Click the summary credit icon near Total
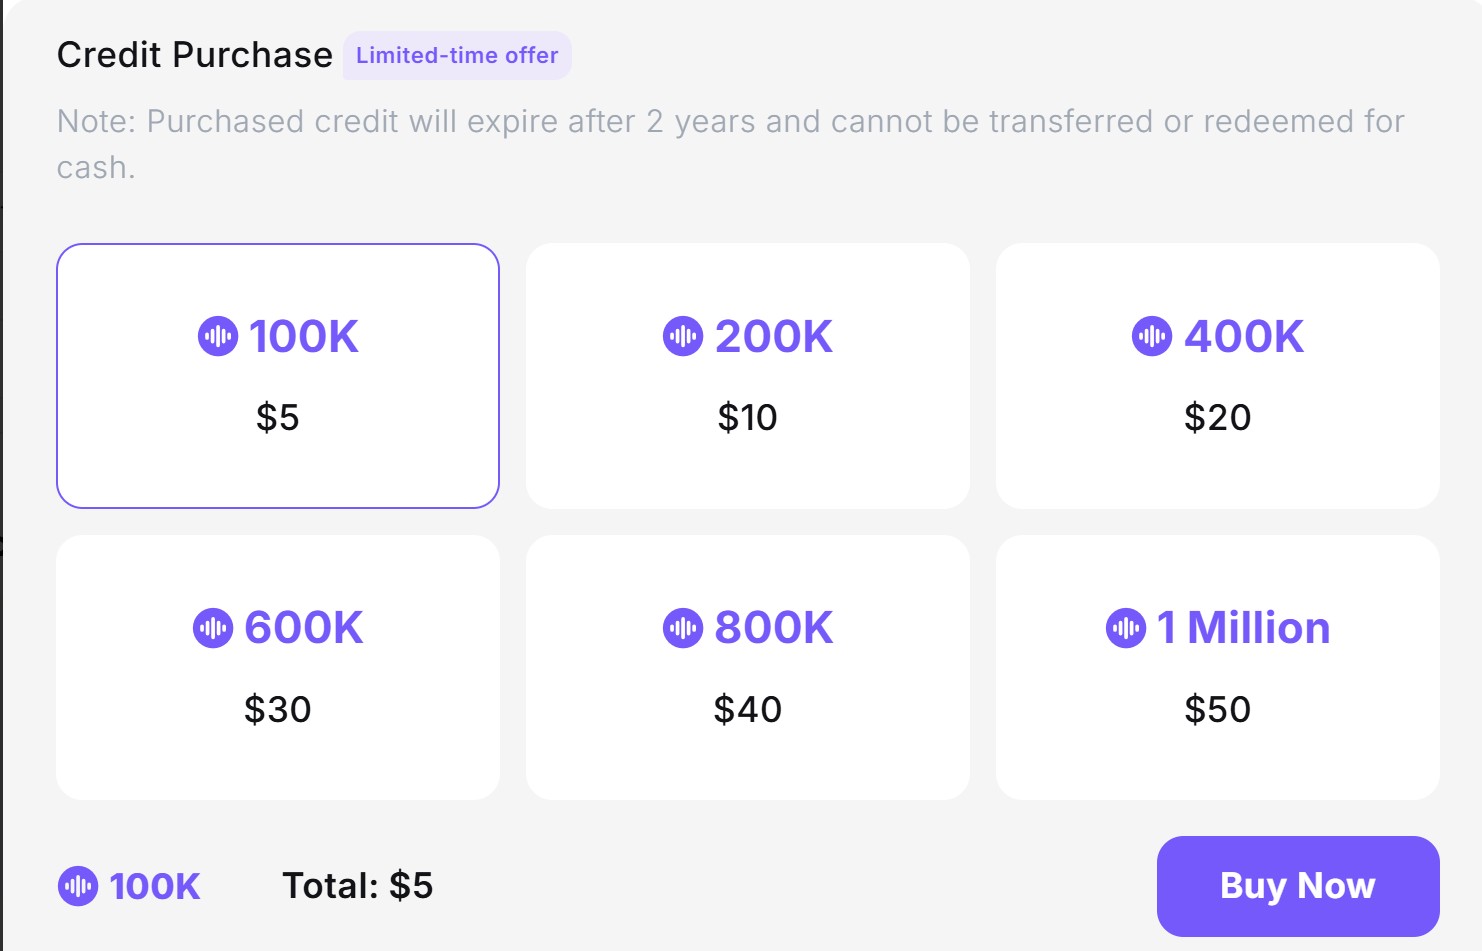 (x=78, y=886)
